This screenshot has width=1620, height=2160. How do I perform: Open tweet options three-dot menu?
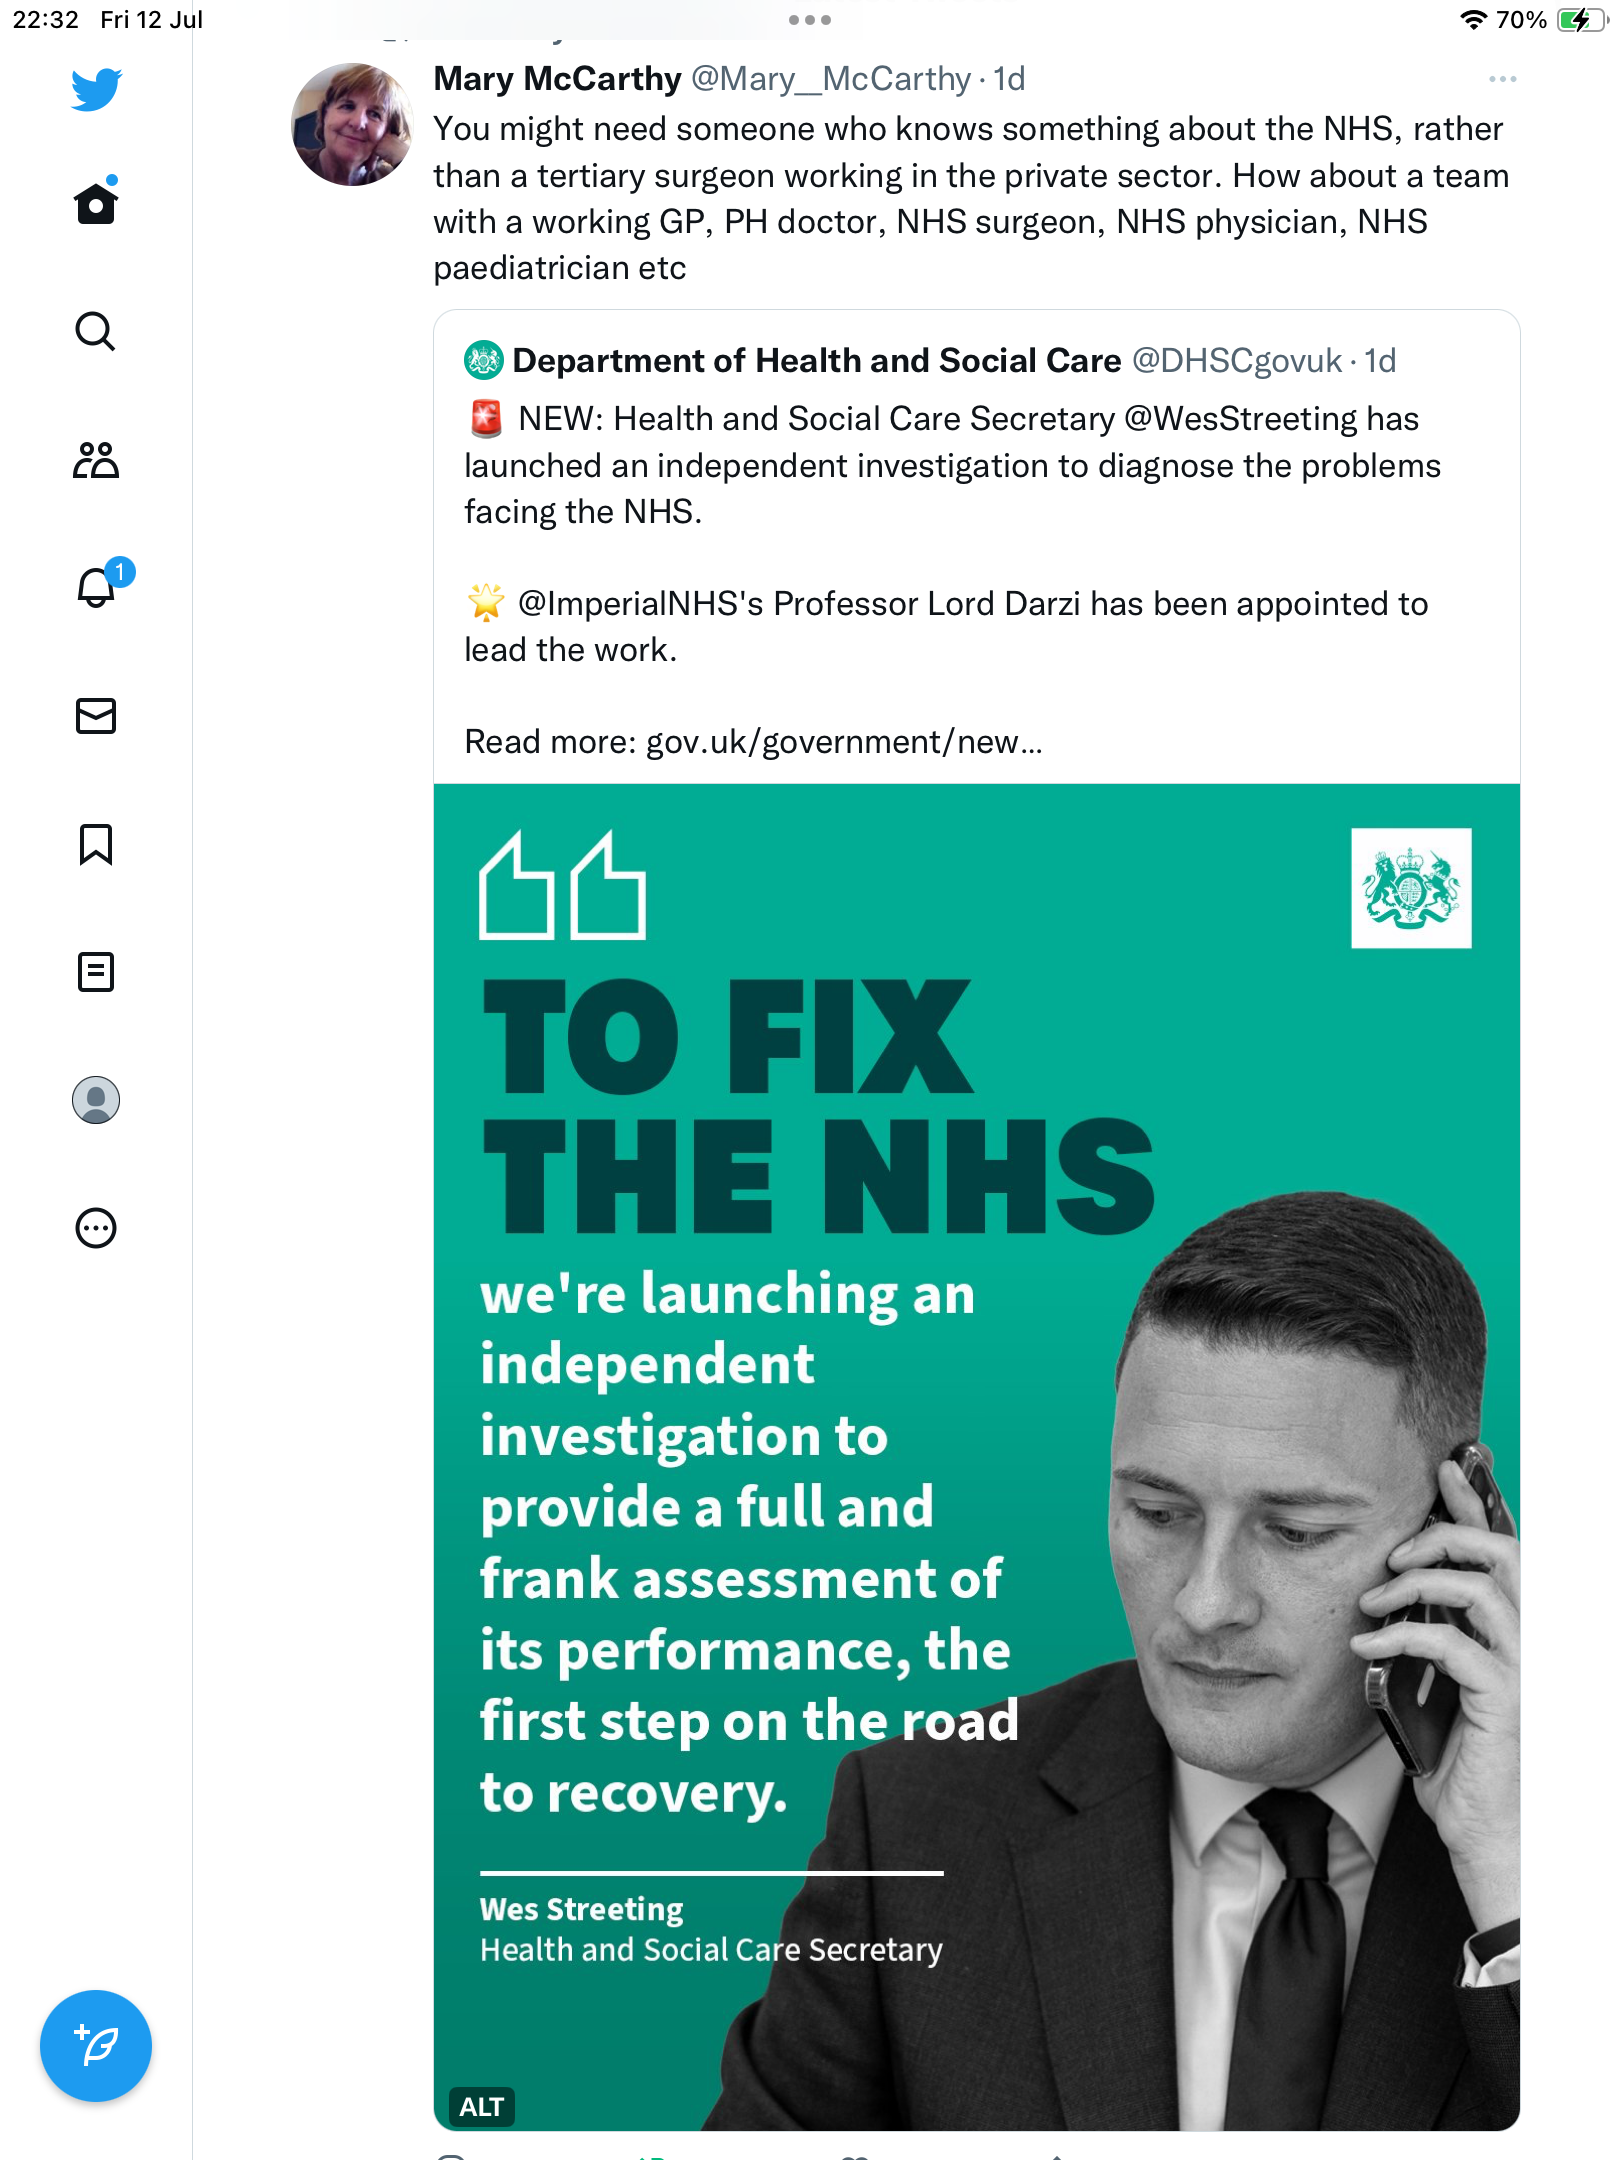coord(1502,79)
